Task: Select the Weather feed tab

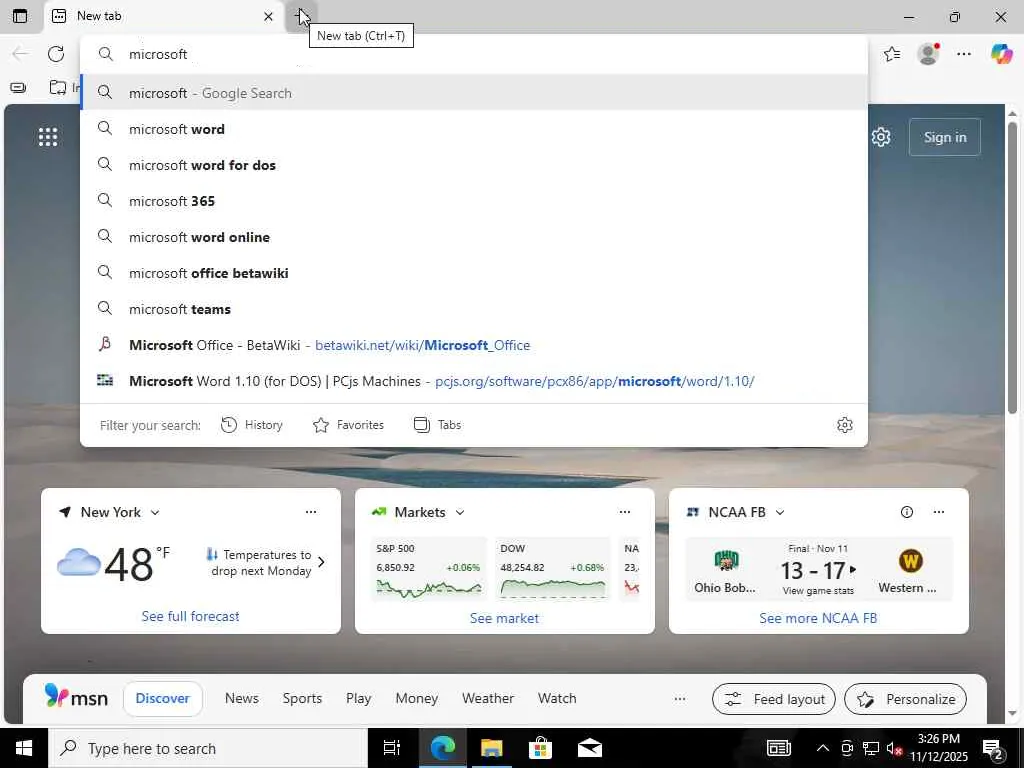Action: click(x=488, y=699)
